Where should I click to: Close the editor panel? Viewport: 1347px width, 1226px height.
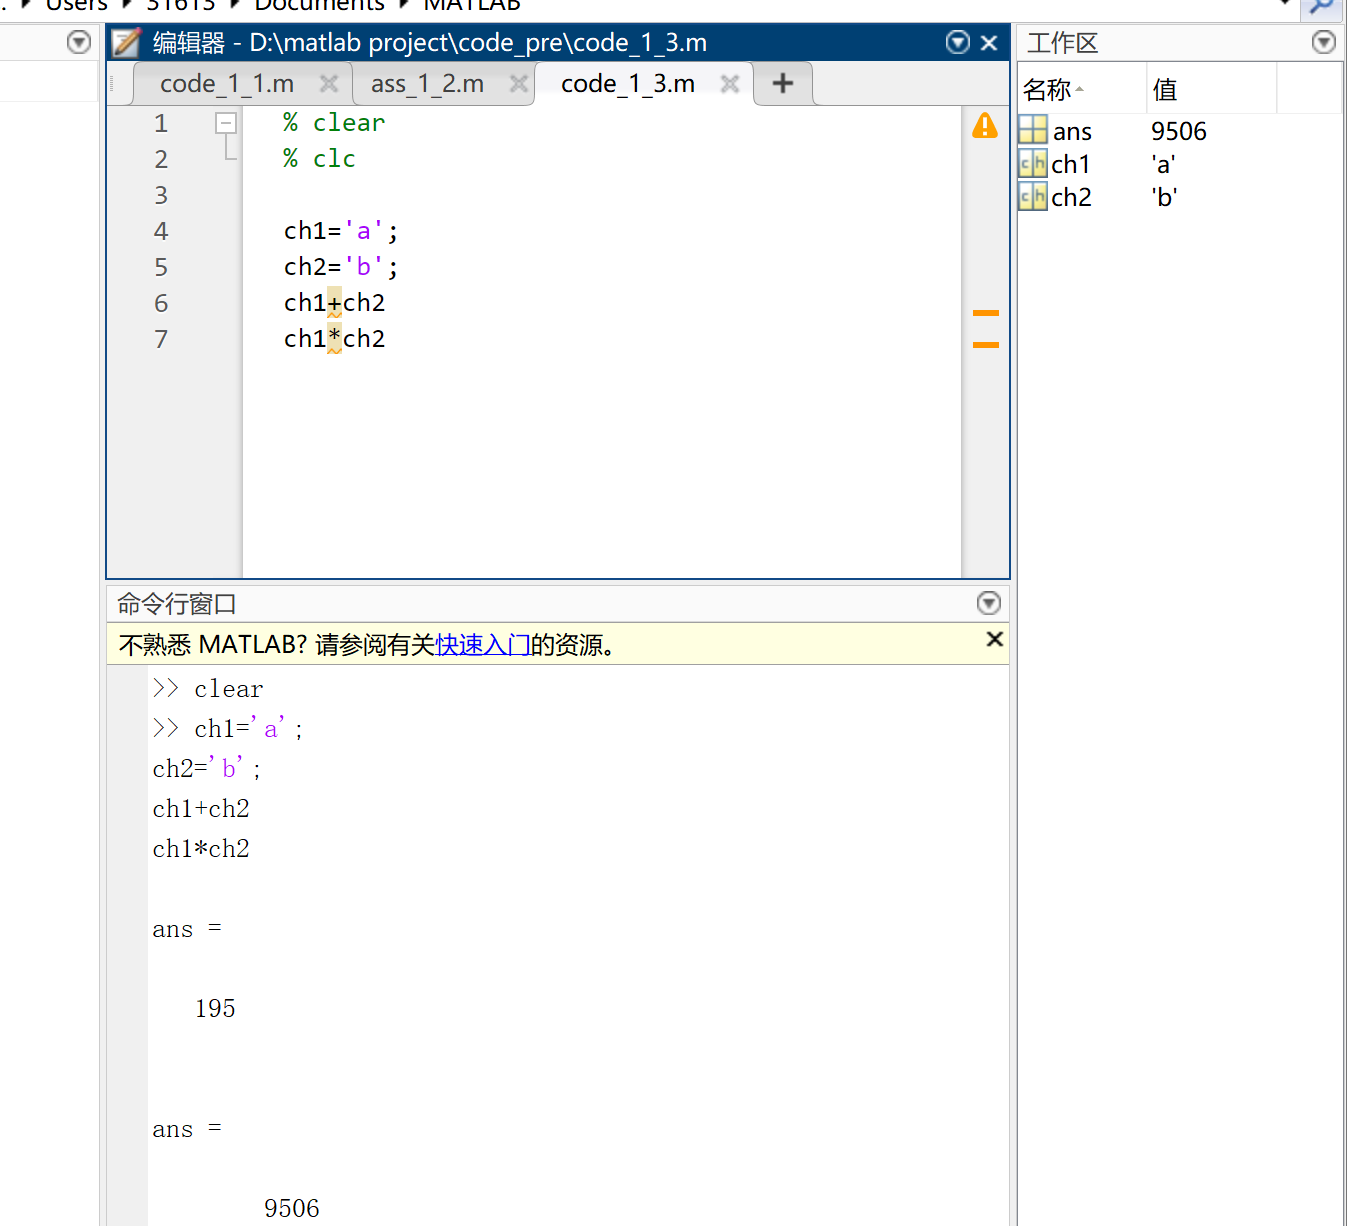(989, 42)
